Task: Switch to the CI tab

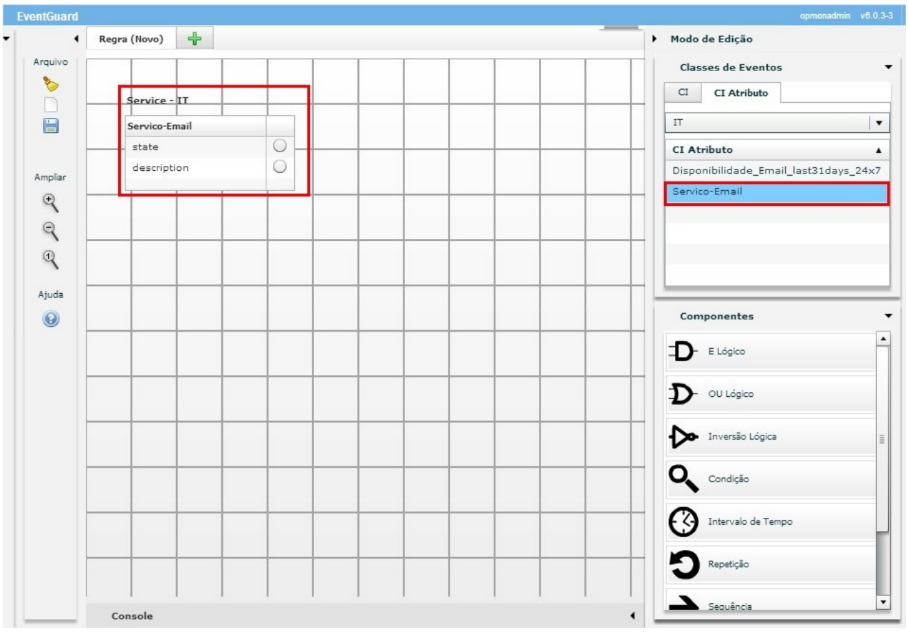Action: coord(683,92)
